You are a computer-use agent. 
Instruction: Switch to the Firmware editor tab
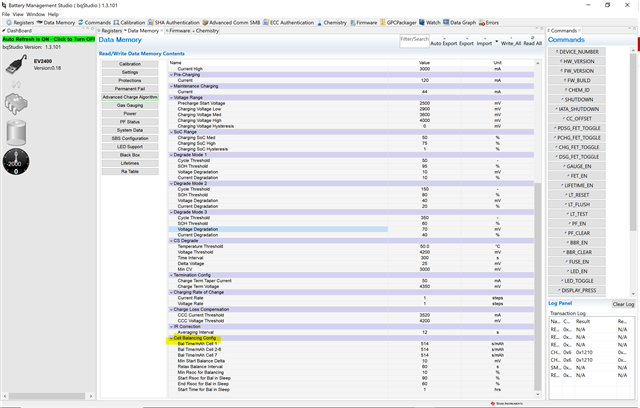[178, 31]
